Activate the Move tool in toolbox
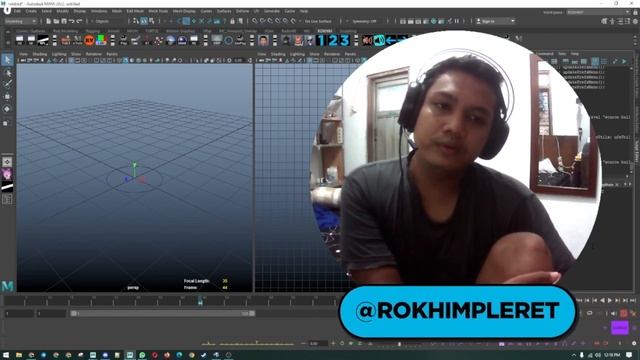 [x=7, y=97]
